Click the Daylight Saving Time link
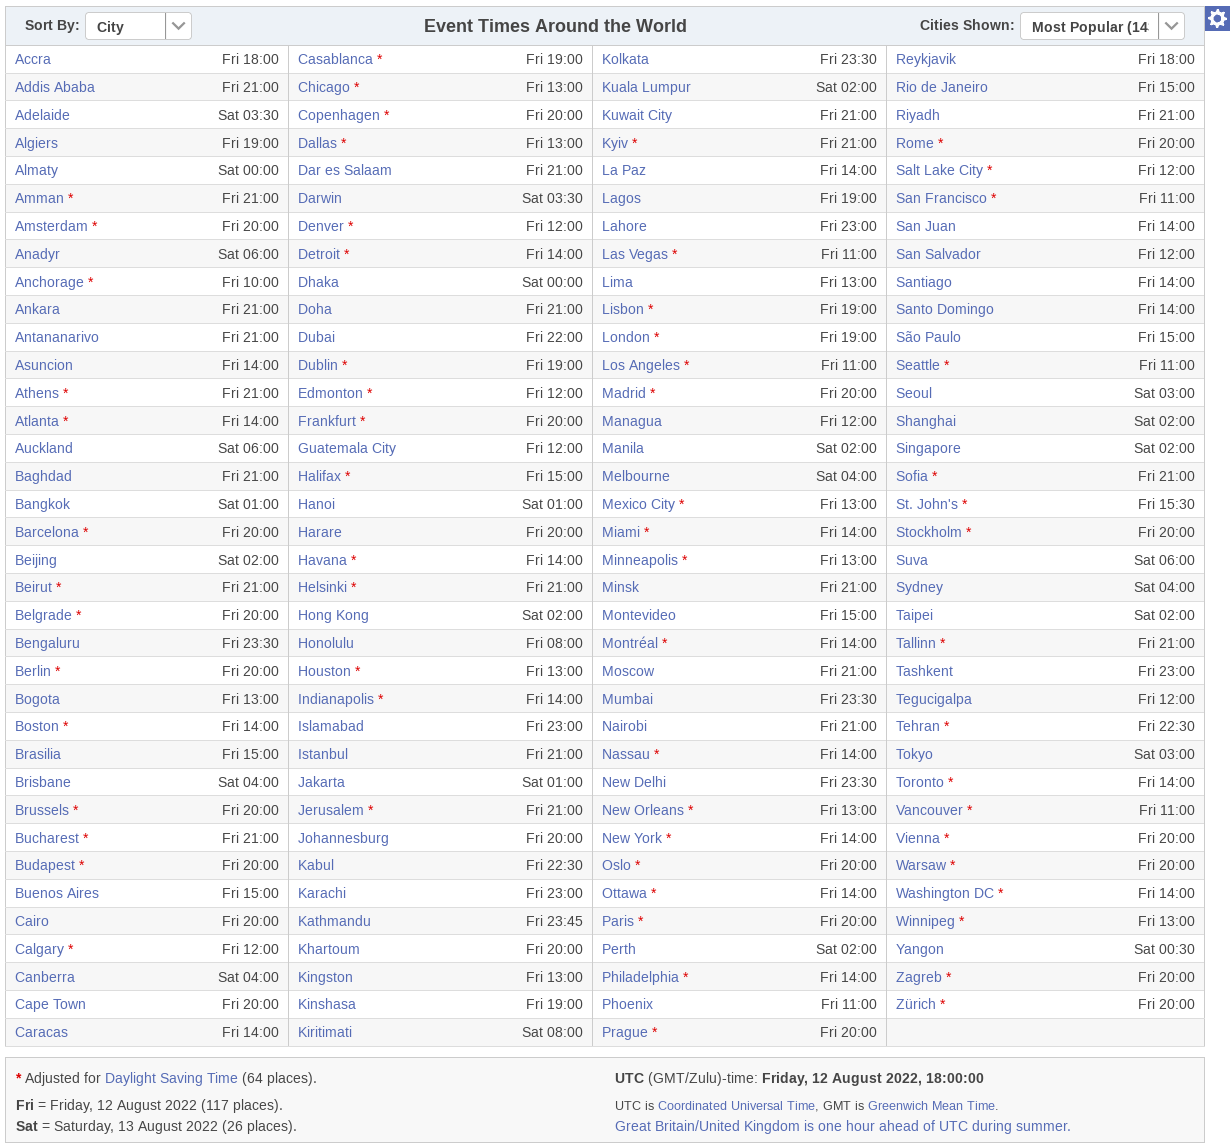The width and height of the screenshot is (1230, 1144). [171, 1078]
